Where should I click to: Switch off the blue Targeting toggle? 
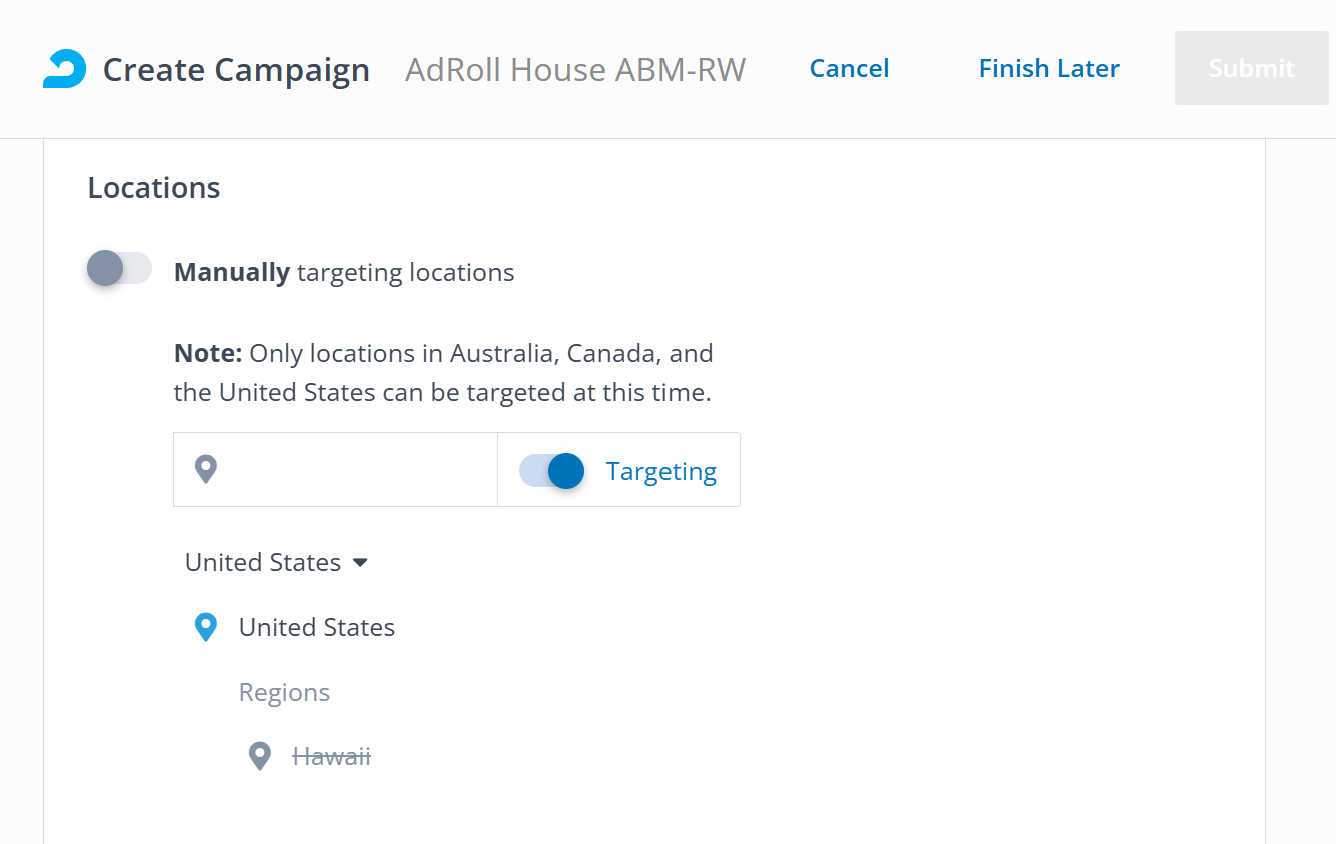pyautogui.click(x=552, y=471)
